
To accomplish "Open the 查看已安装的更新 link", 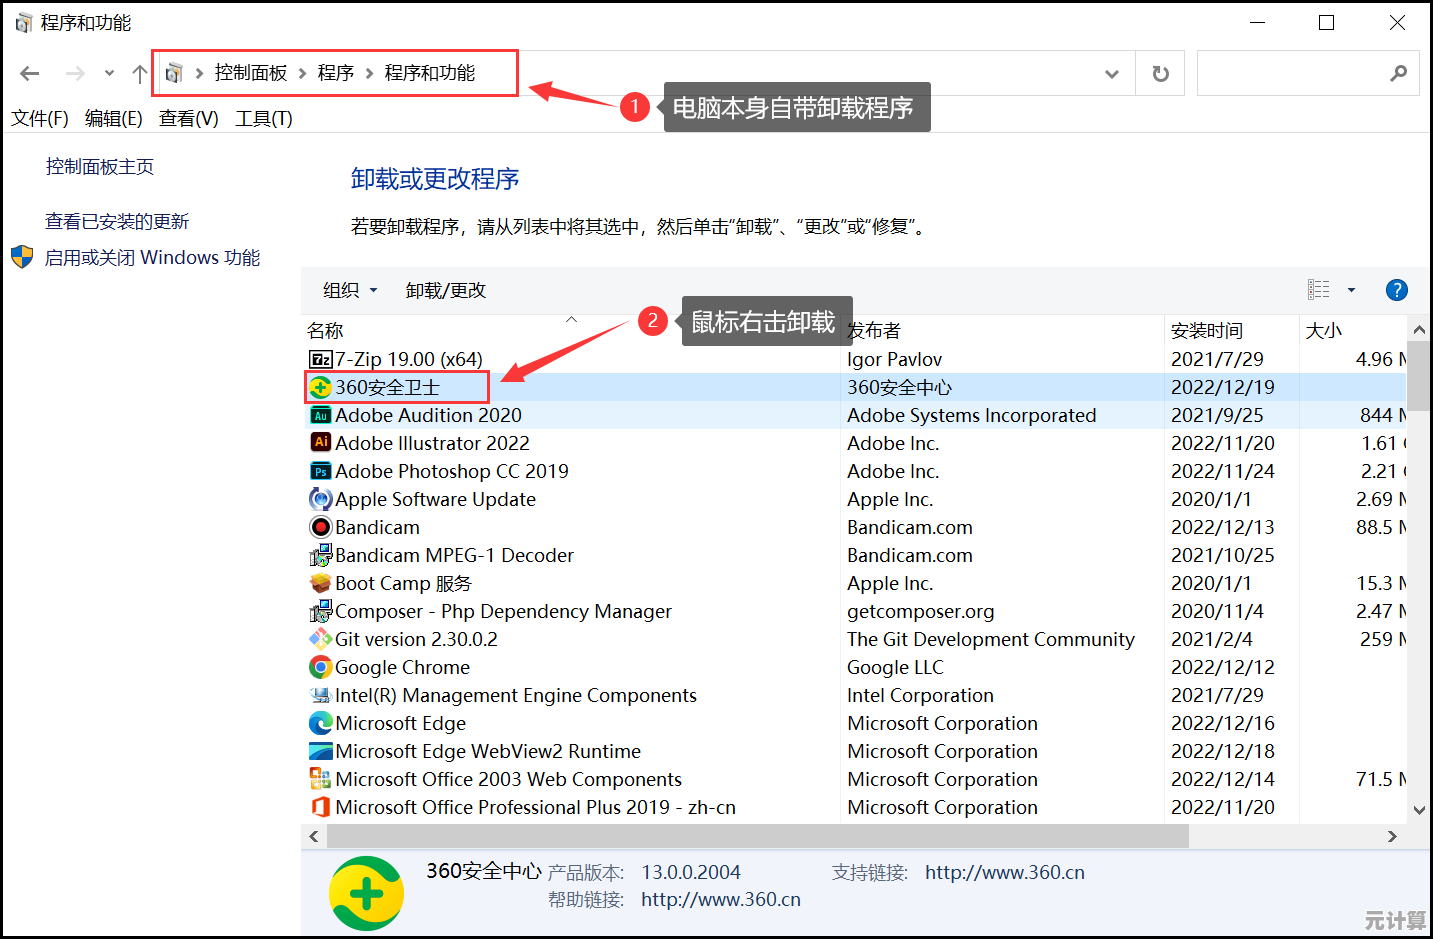I will point(117,221).
